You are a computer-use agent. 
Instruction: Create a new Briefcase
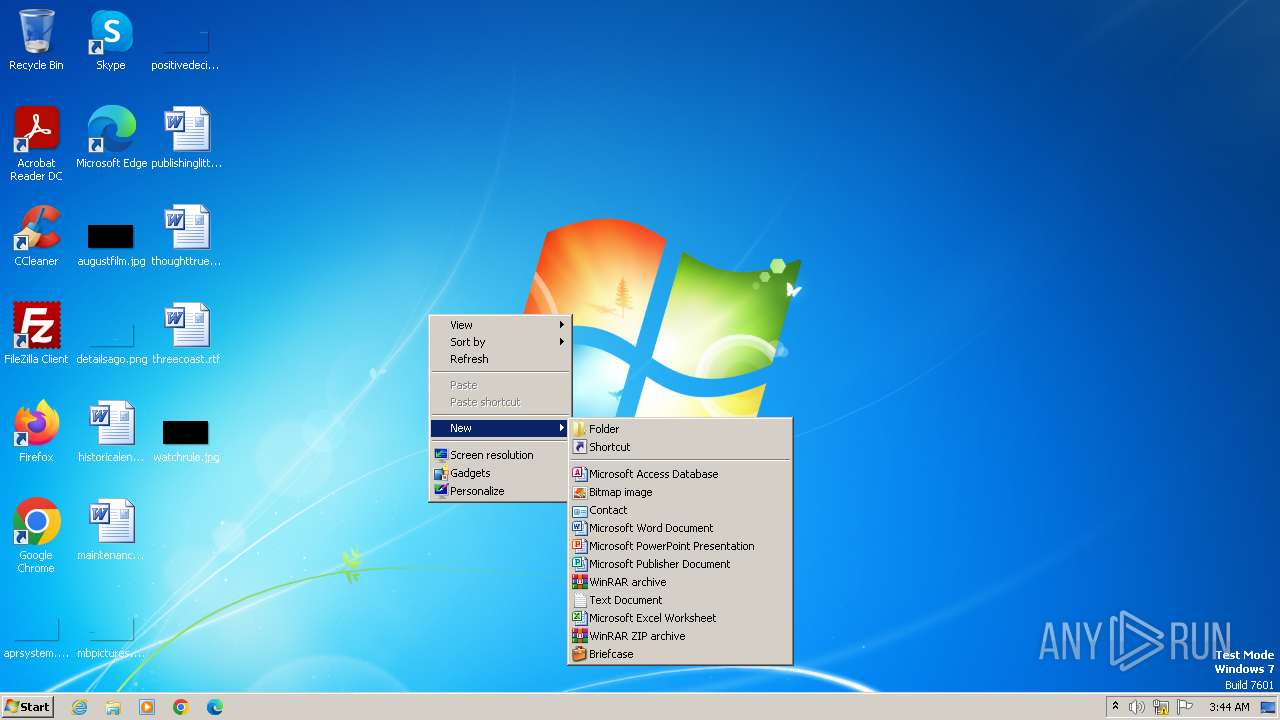(680, 654)
